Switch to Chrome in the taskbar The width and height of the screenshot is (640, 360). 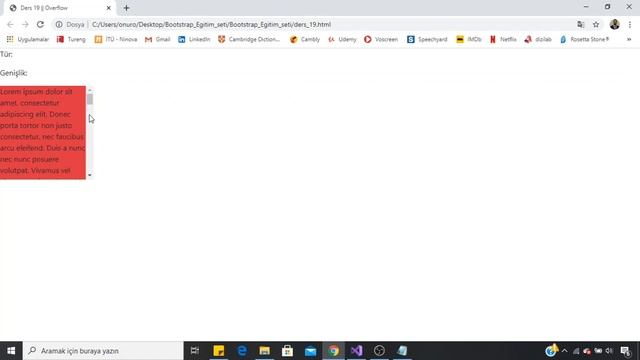click(333, 351)
